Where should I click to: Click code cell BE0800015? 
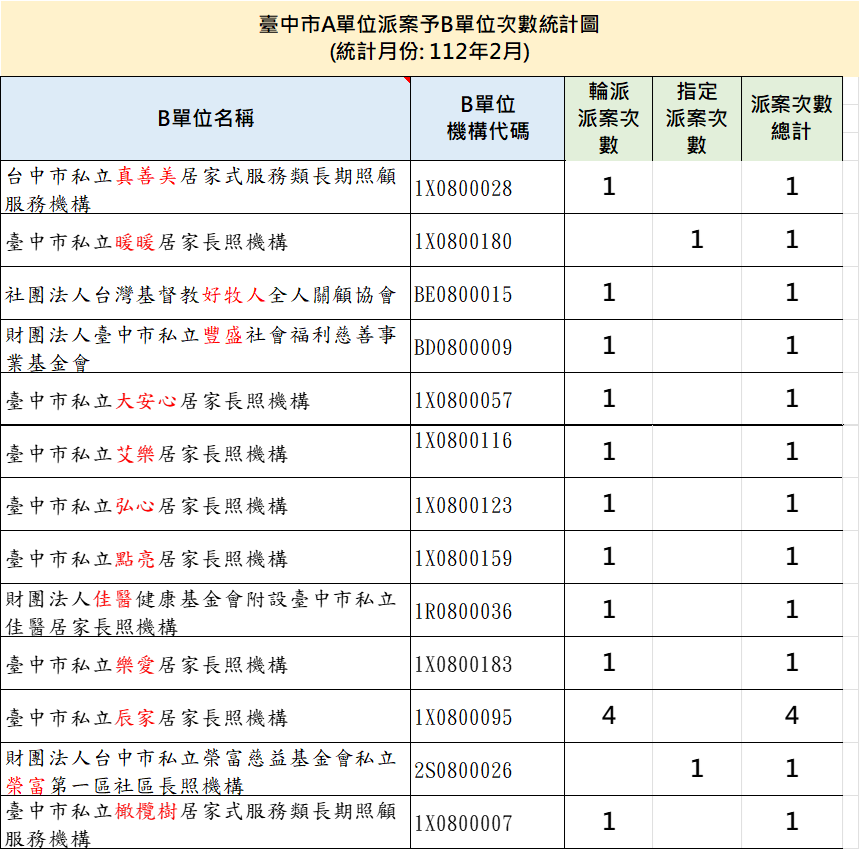pyautogui.click(x=488, y=294)
